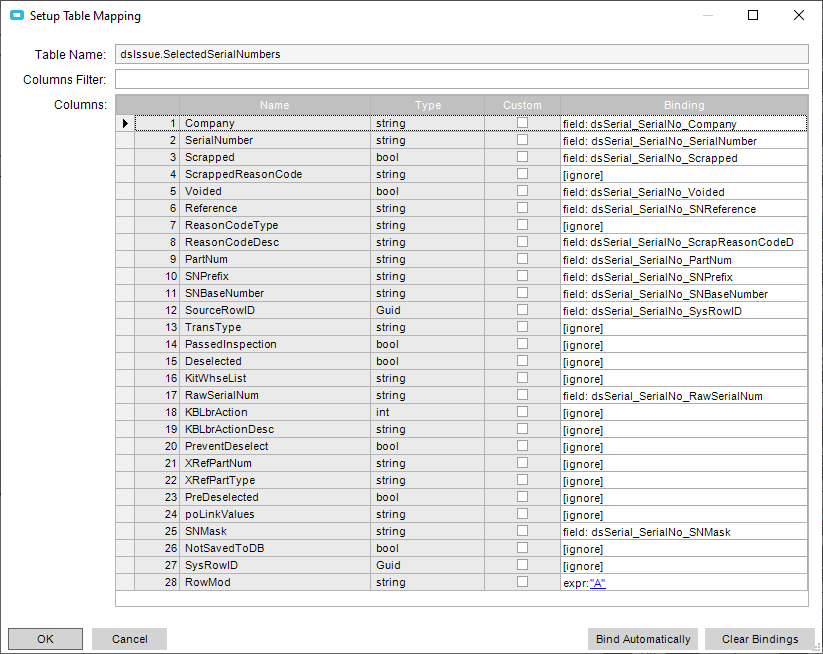Screen dimensions: 823x654
Task: Open the "A" expression link for RowMod
Action: (598, 583)
